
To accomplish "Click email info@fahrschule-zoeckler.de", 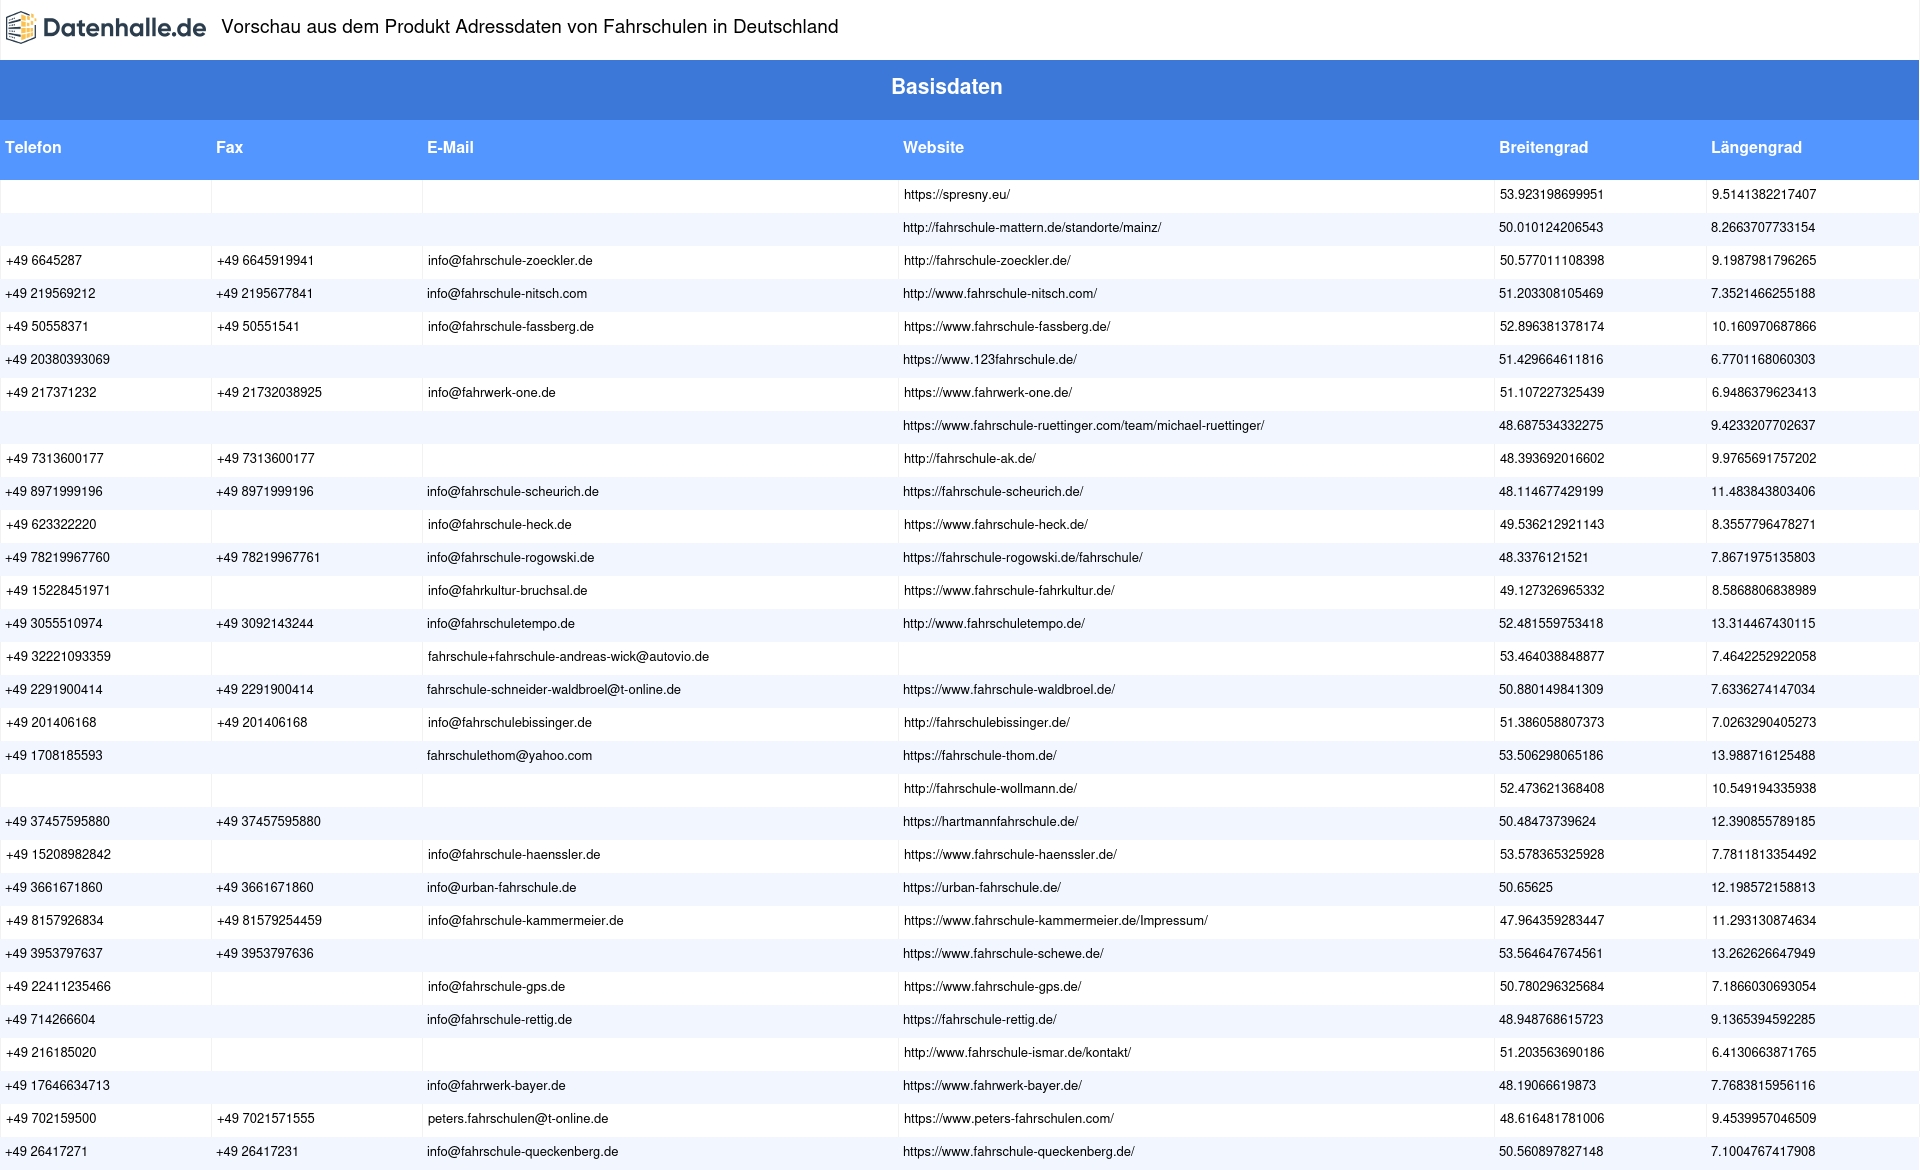I will coord(510,261).
